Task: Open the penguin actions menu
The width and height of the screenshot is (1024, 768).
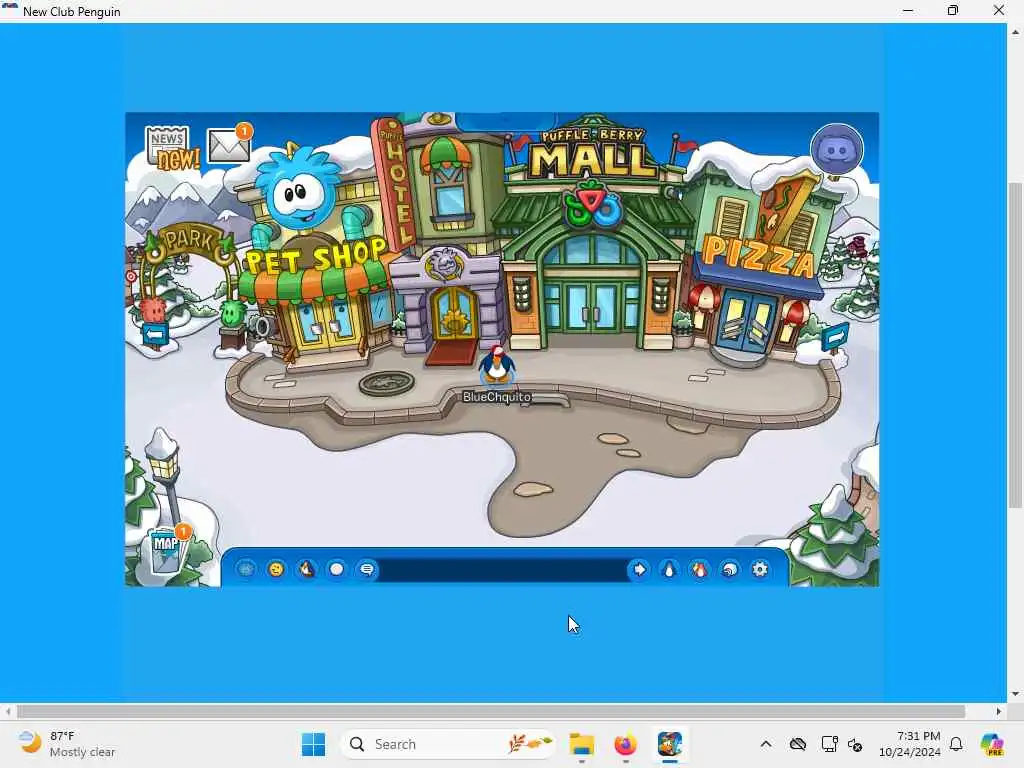Action: 306,569
